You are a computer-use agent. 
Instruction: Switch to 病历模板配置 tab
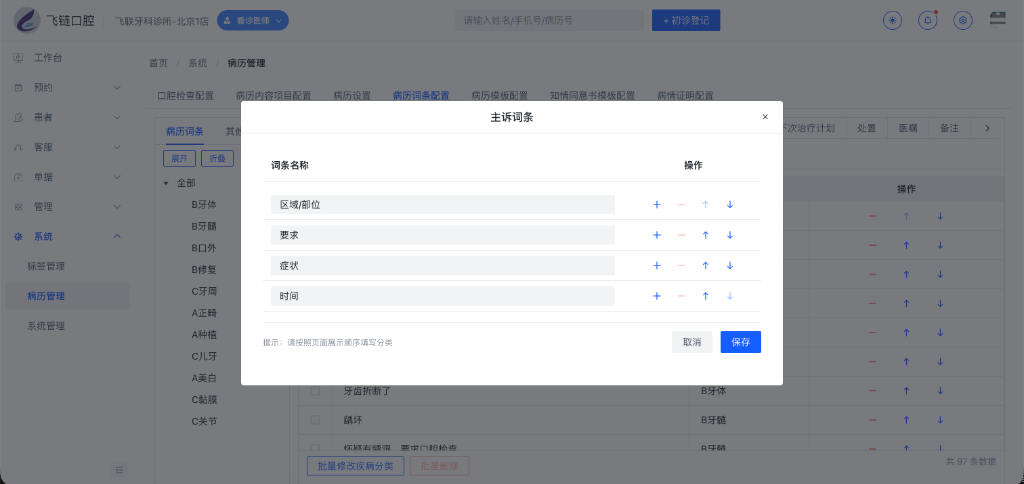[x=500, y=95]
